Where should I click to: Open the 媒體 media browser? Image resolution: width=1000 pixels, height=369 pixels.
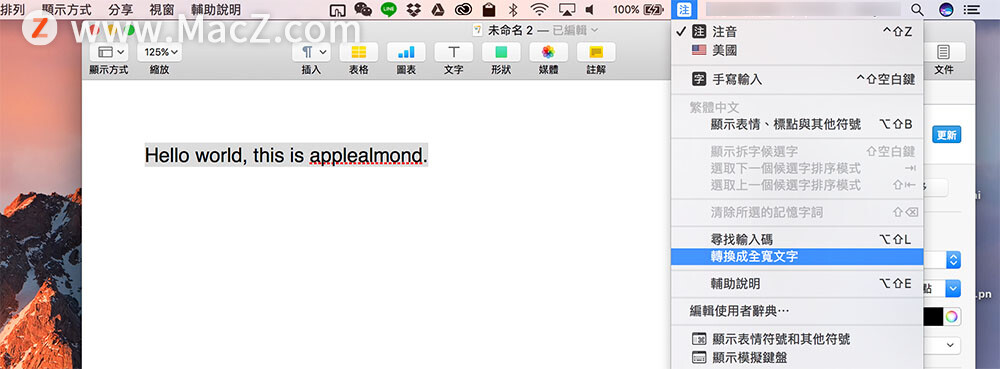click(548, 52)
